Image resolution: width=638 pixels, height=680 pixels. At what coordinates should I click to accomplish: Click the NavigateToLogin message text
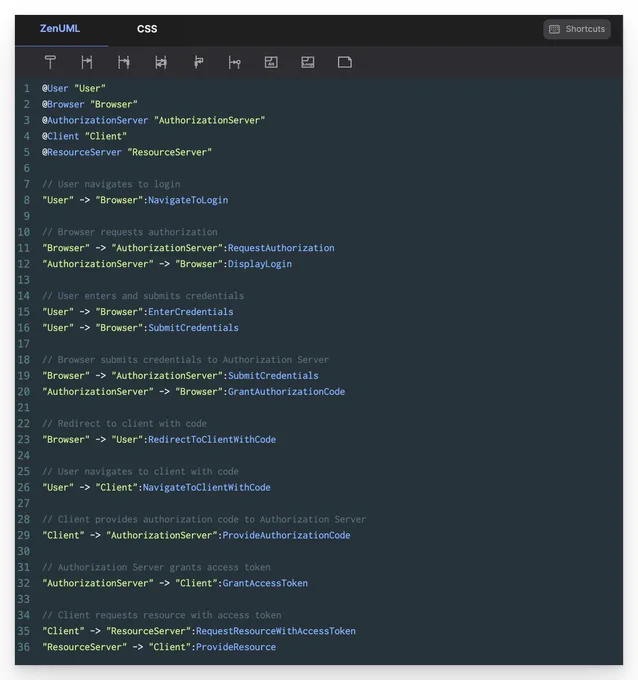[x=188, y=200]
